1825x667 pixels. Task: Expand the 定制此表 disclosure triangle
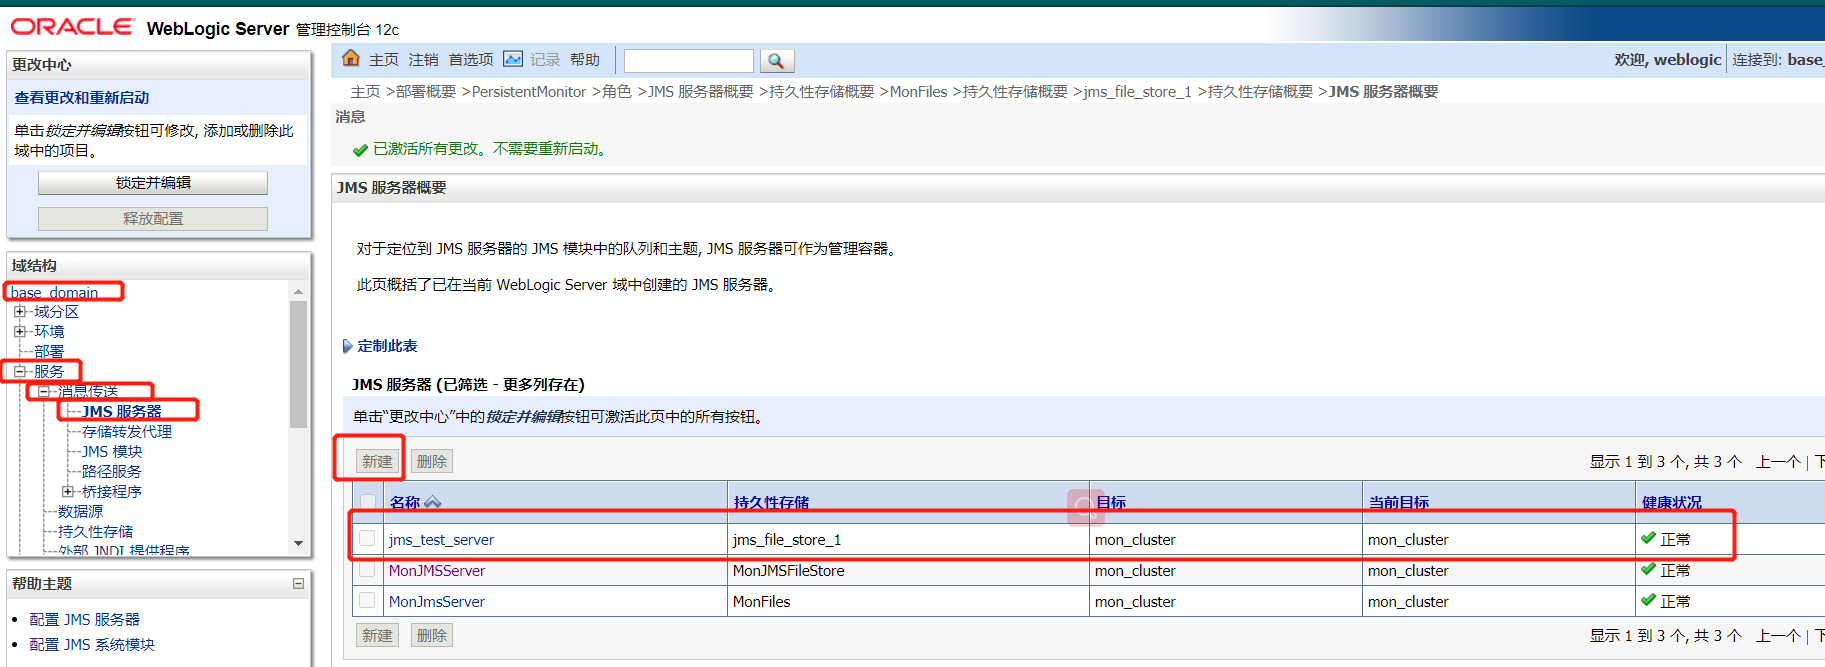click(x=347, y=346)
